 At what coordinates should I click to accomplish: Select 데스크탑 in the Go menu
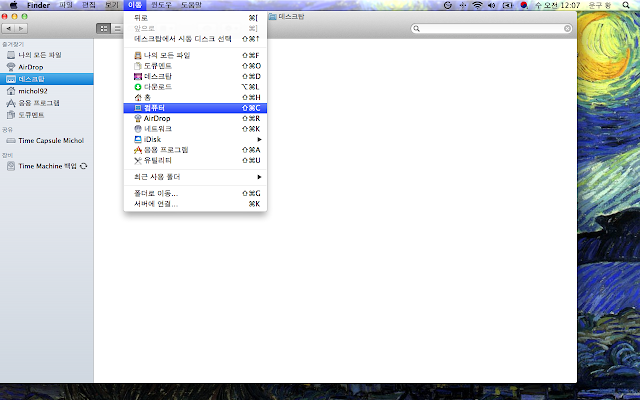[x=195, y=76]
